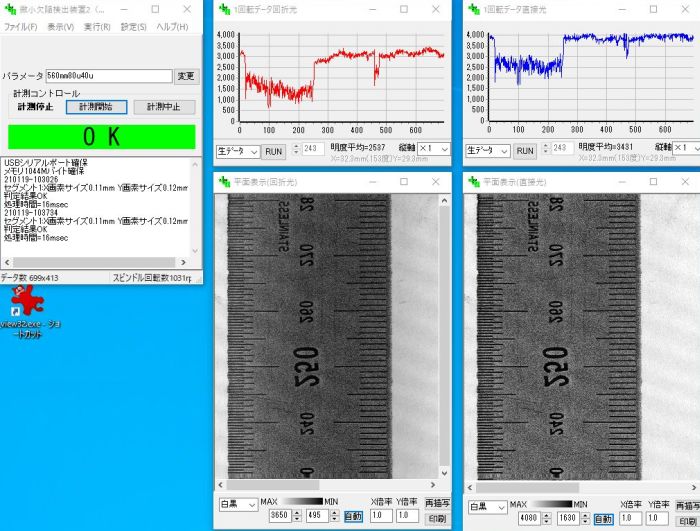Click the 平面表示(直接光) window title icon
700x531 pixels.
tap(475, 182)
